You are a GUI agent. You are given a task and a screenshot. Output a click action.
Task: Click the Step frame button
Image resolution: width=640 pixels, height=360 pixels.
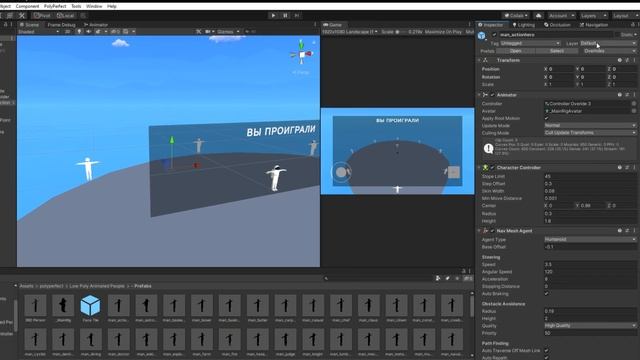click(297, 16)
